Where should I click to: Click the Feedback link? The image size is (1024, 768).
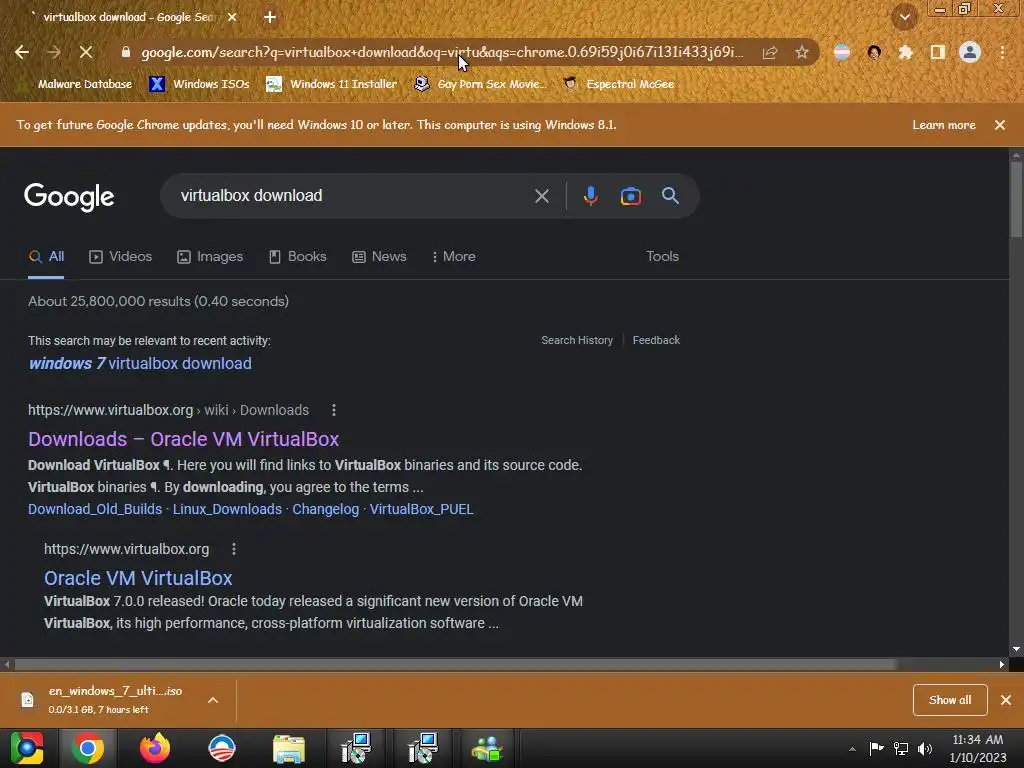[656, 340]
